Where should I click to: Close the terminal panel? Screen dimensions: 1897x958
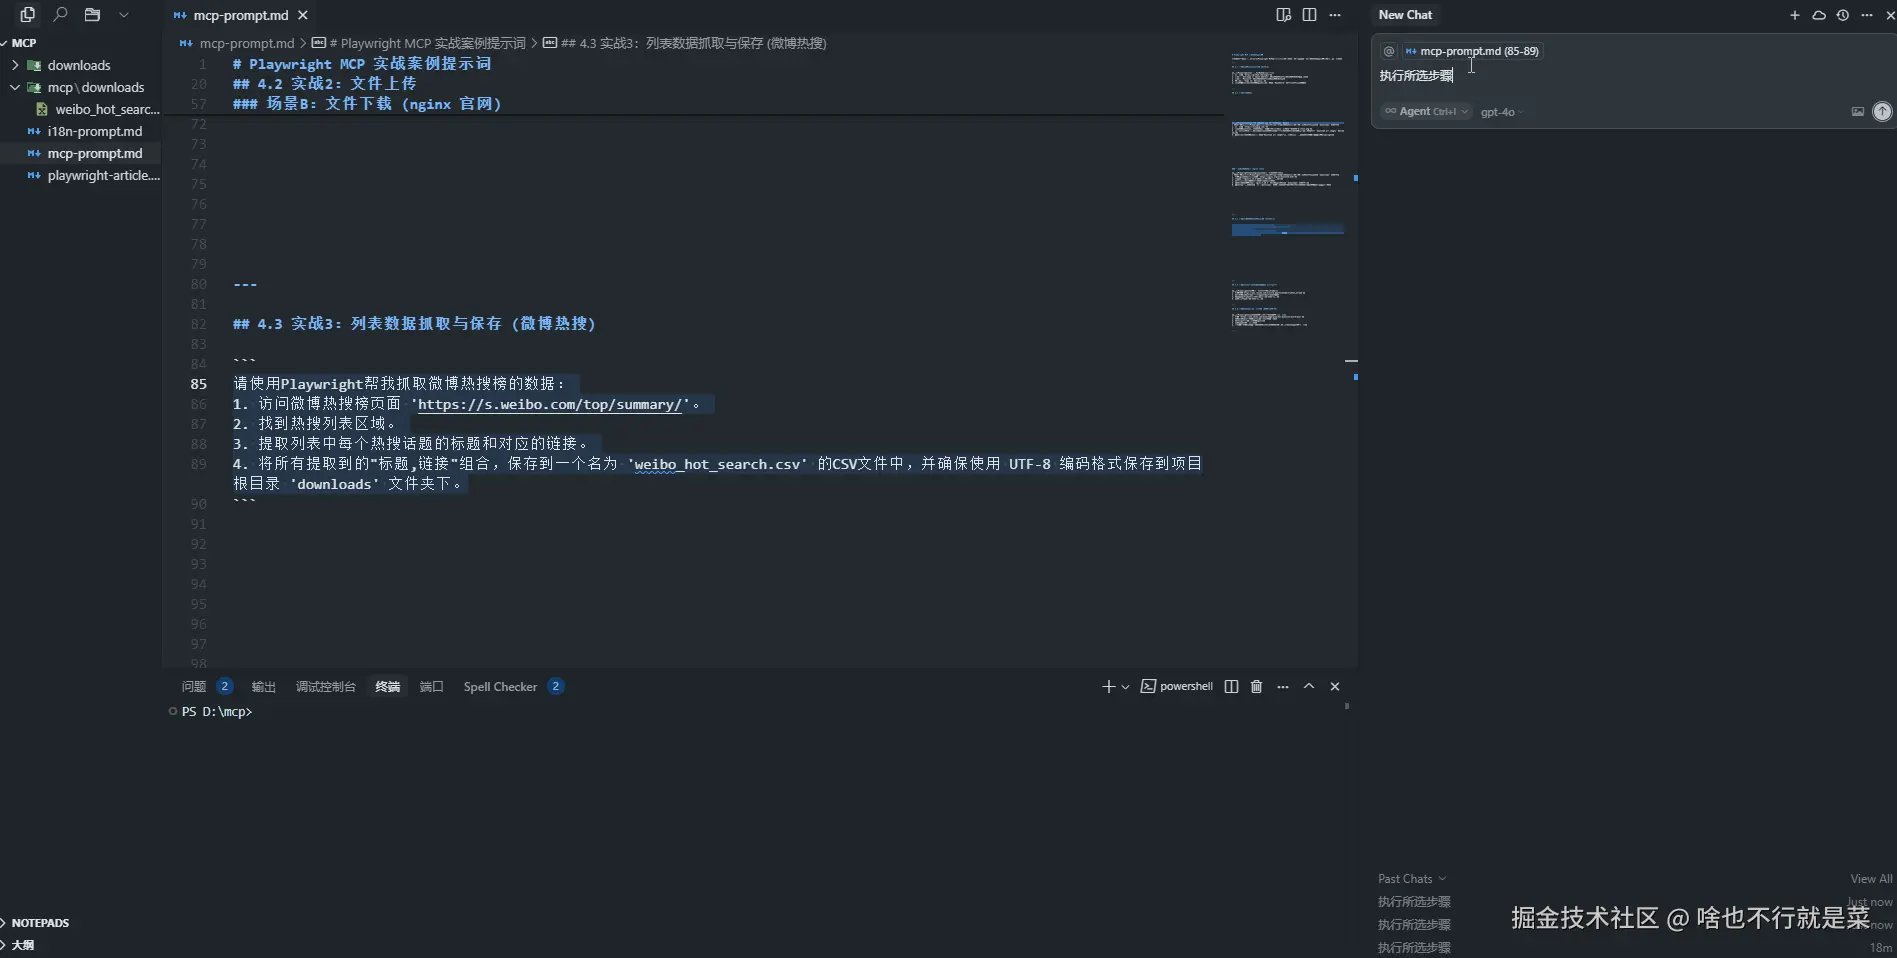pos(1335,686)
